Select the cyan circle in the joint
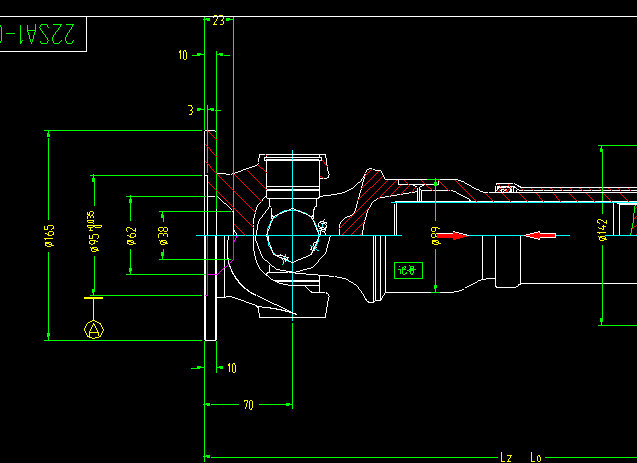 pyautogui.click(x=292, y=236)
